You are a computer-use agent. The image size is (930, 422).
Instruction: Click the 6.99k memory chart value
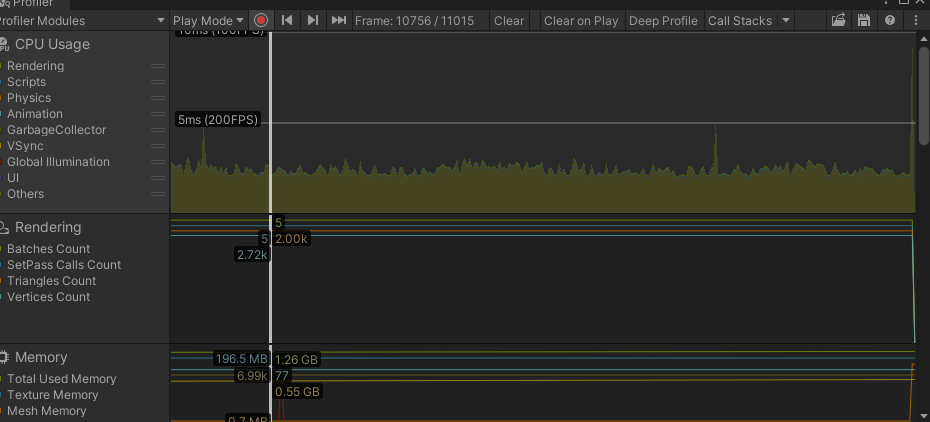point(252,375)
